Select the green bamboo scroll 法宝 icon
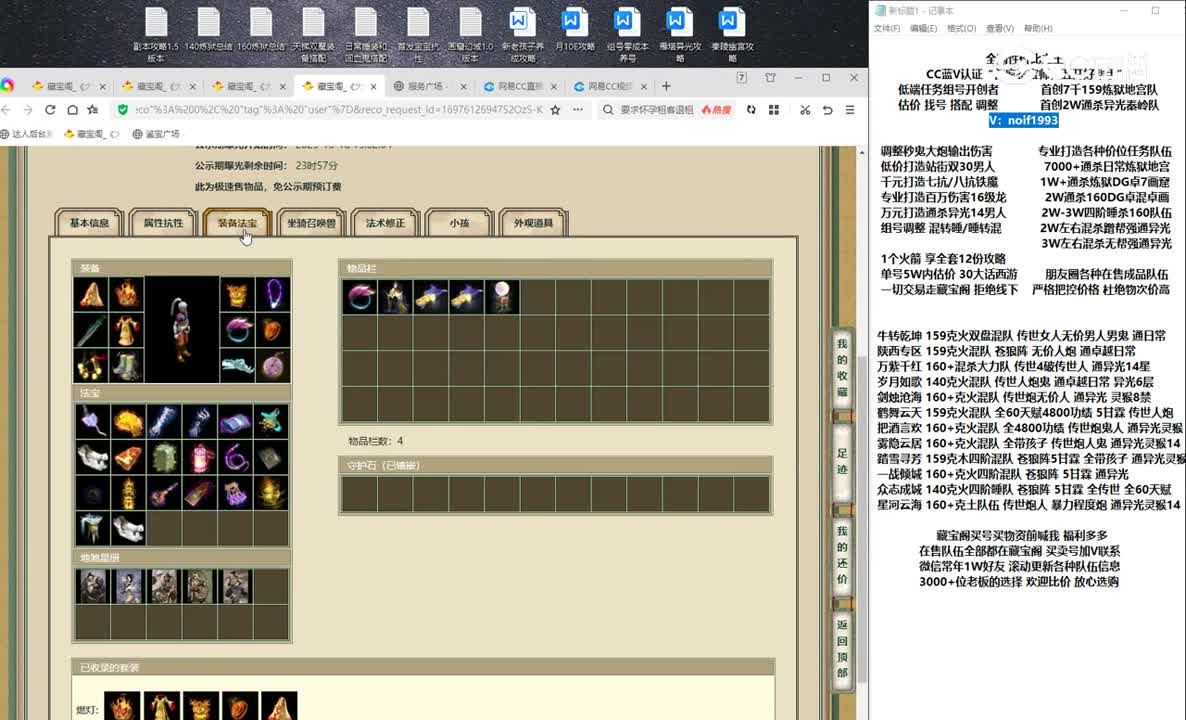 [164, 458]
